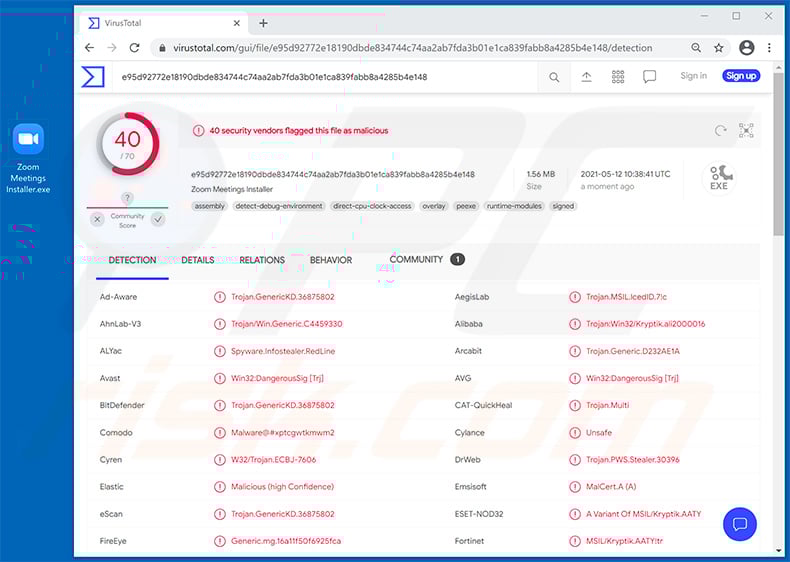This screenshot has width=790, height=562.
Task: Click the signed tag
Action: click(x=563, y=206)
